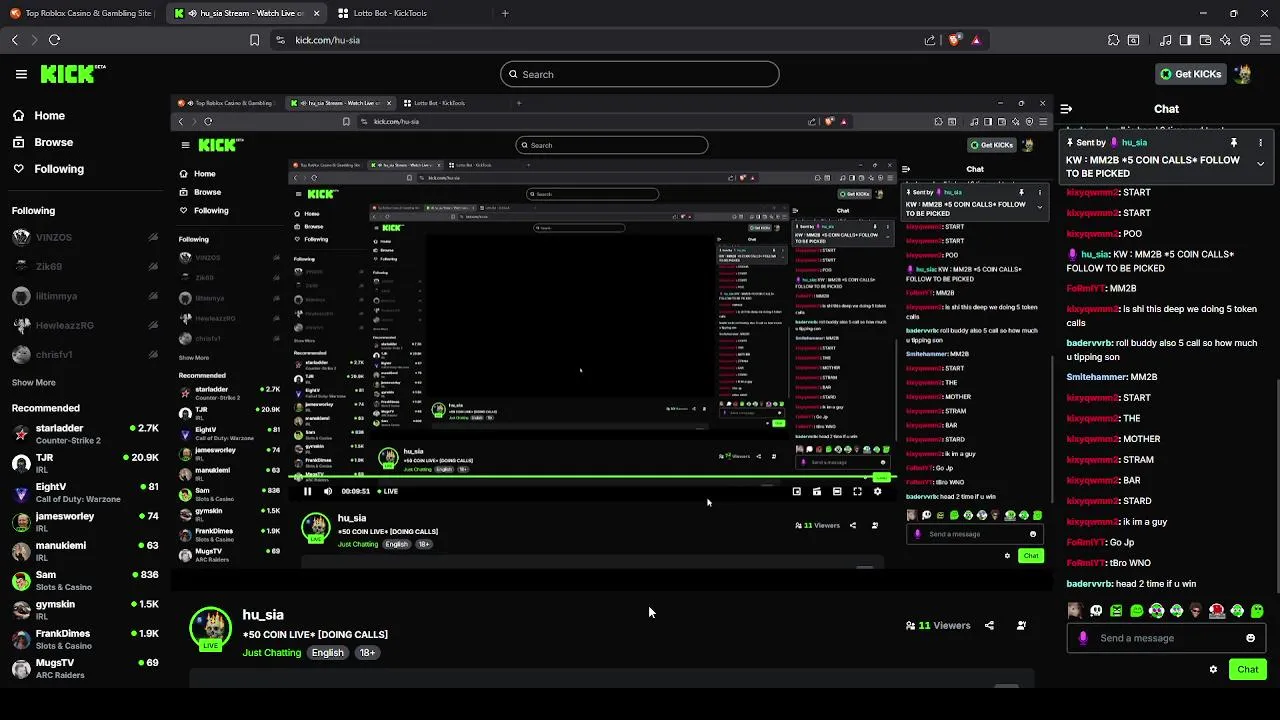Go back in the browser
Viewport: 1280px width, 720px height.
click(x=15, y=40)
